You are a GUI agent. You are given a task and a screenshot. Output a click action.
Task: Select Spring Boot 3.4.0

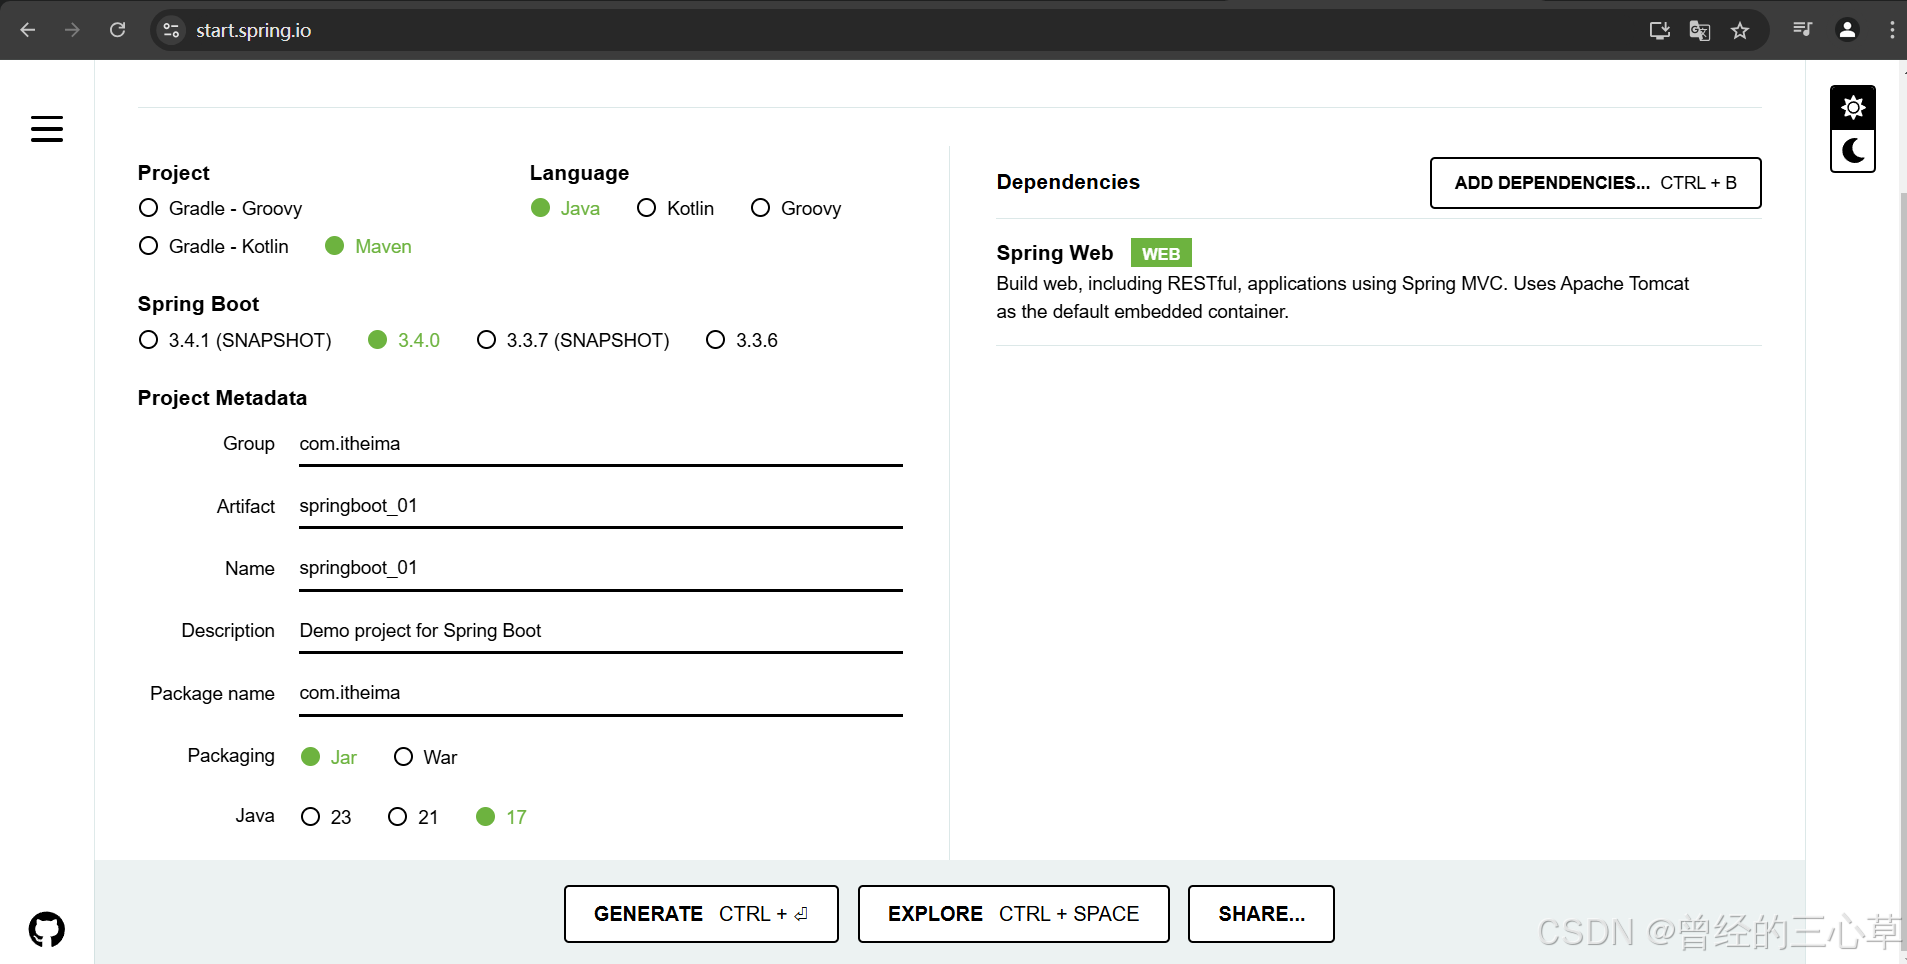click(404, 340)
